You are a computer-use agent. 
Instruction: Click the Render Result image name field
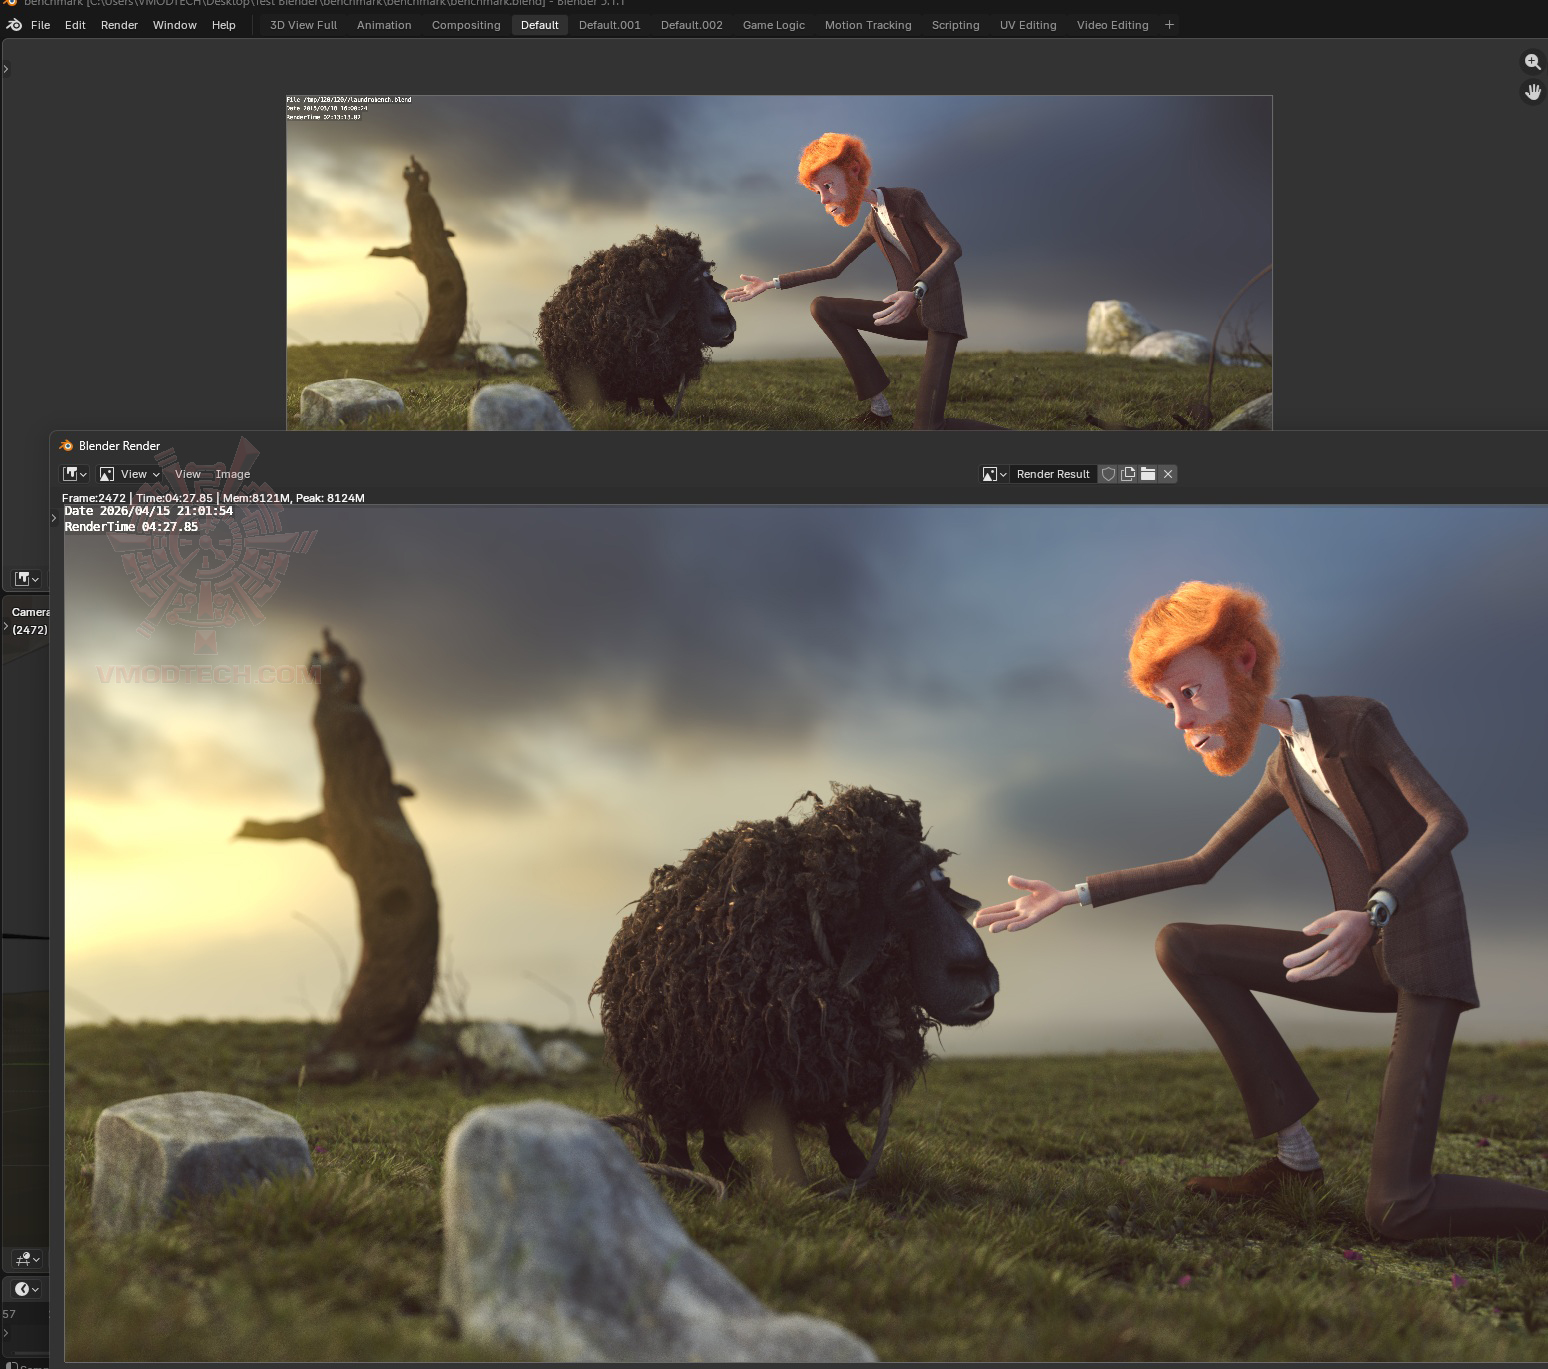coord(1053,474)
